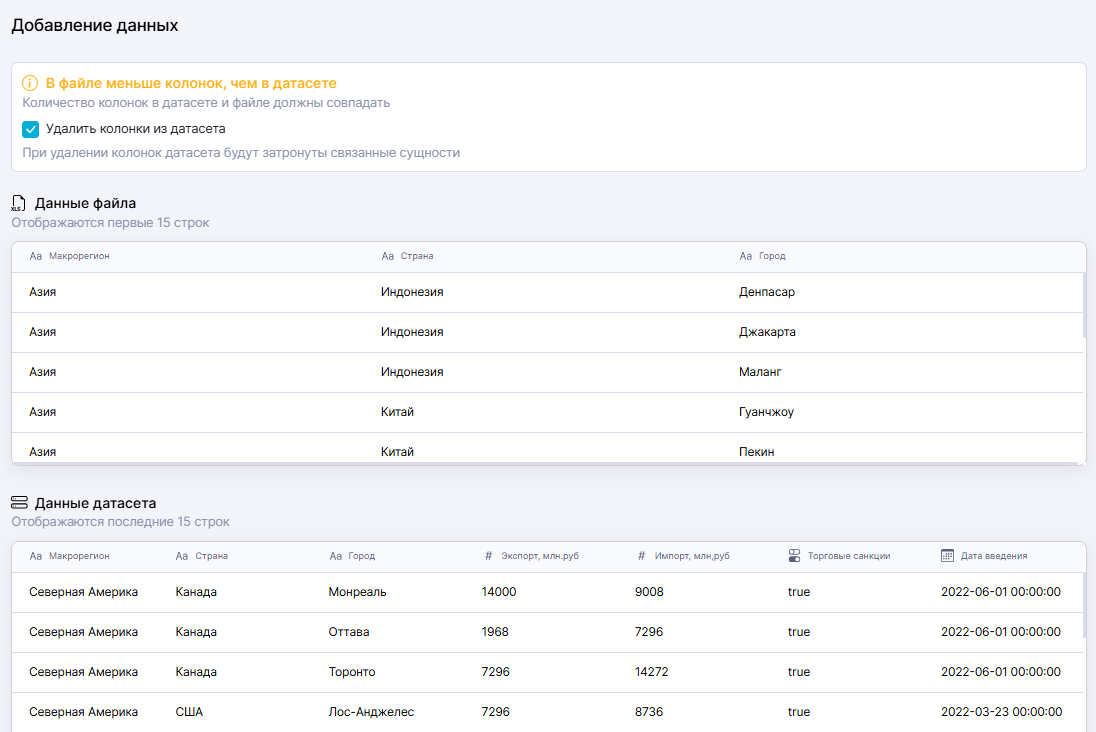Viewport: 1096px width, 732px height.
Task: Uncheck the Удалить колонки из датасета checkbox
Action: tap(31, 129)
